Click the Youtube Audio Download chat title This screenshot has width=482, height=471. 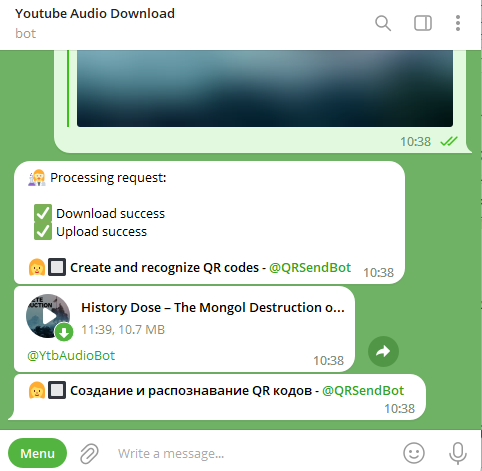[x=95, y=14]
